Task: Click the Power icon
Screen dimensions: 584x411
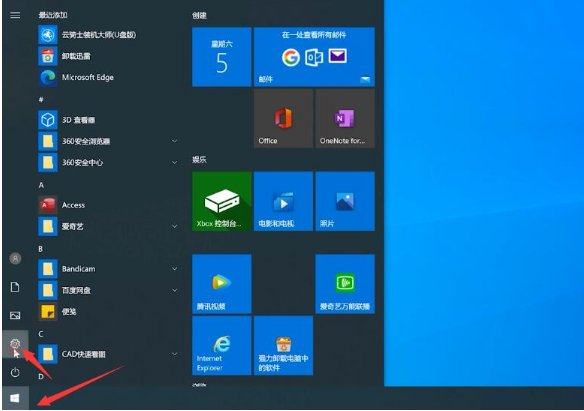Action: [15, 372]
